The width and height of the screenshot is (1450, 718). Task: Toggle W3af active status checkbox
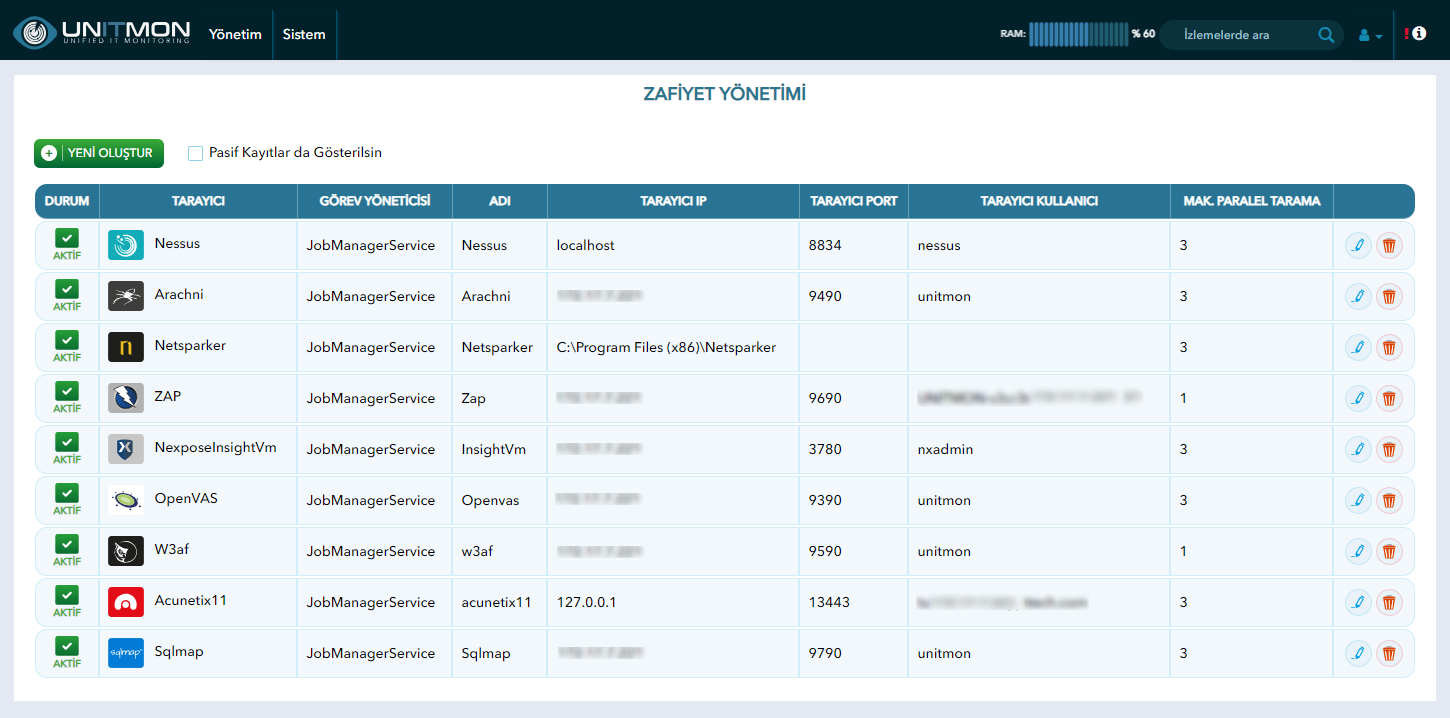tap(67, 544)
